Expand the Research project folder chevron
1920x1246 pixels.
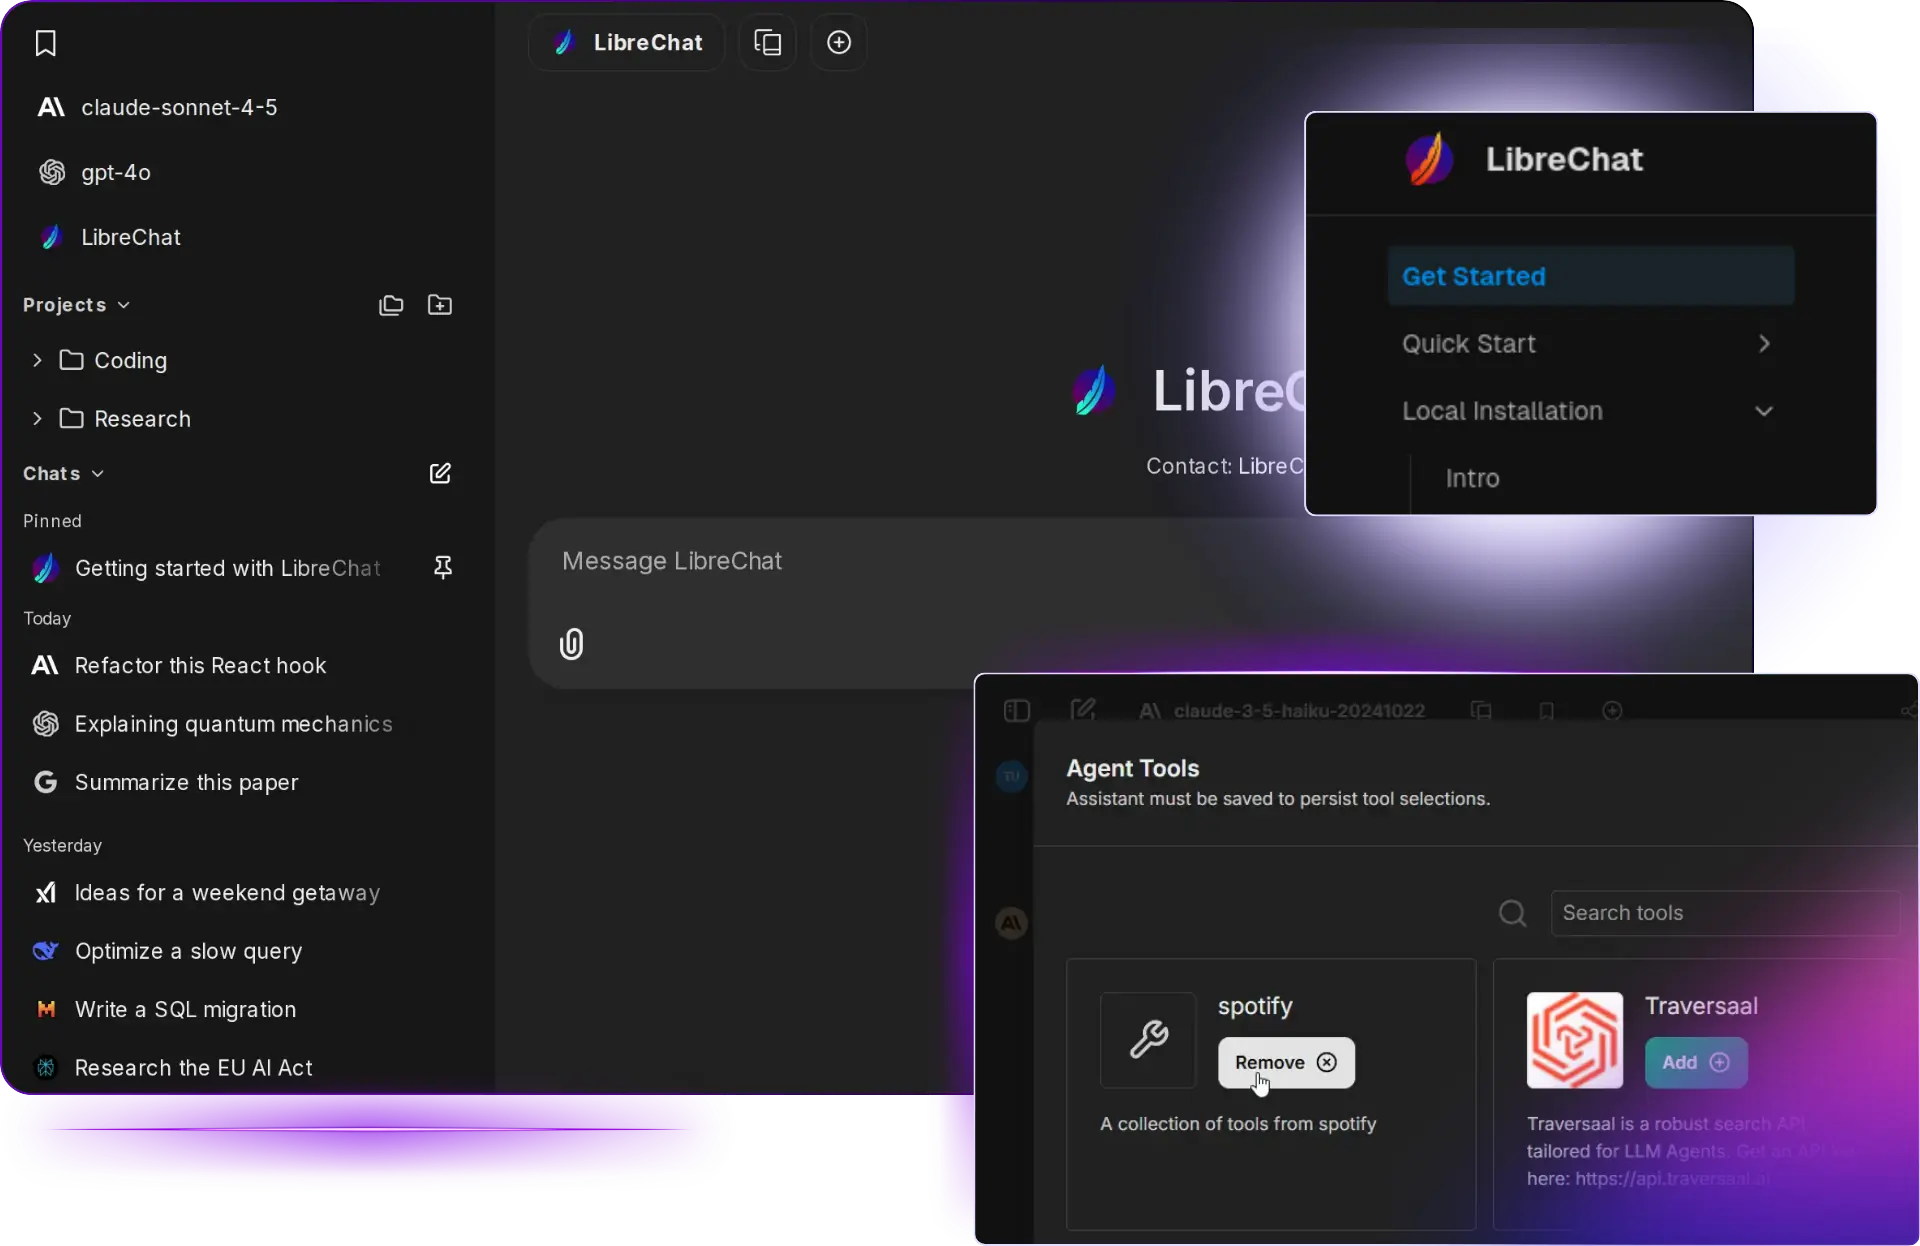click(37, 418)
